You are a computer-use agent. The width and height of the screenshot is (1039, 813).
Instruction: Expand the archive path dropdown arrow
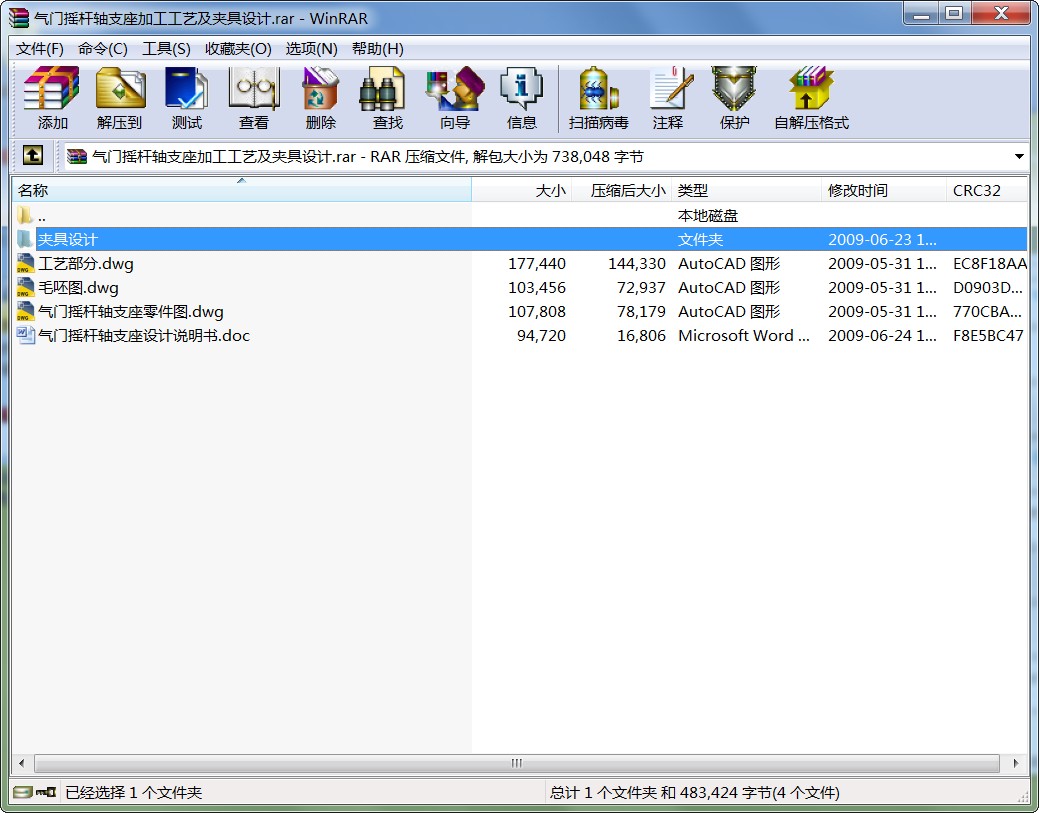[x=1019, y=157]
